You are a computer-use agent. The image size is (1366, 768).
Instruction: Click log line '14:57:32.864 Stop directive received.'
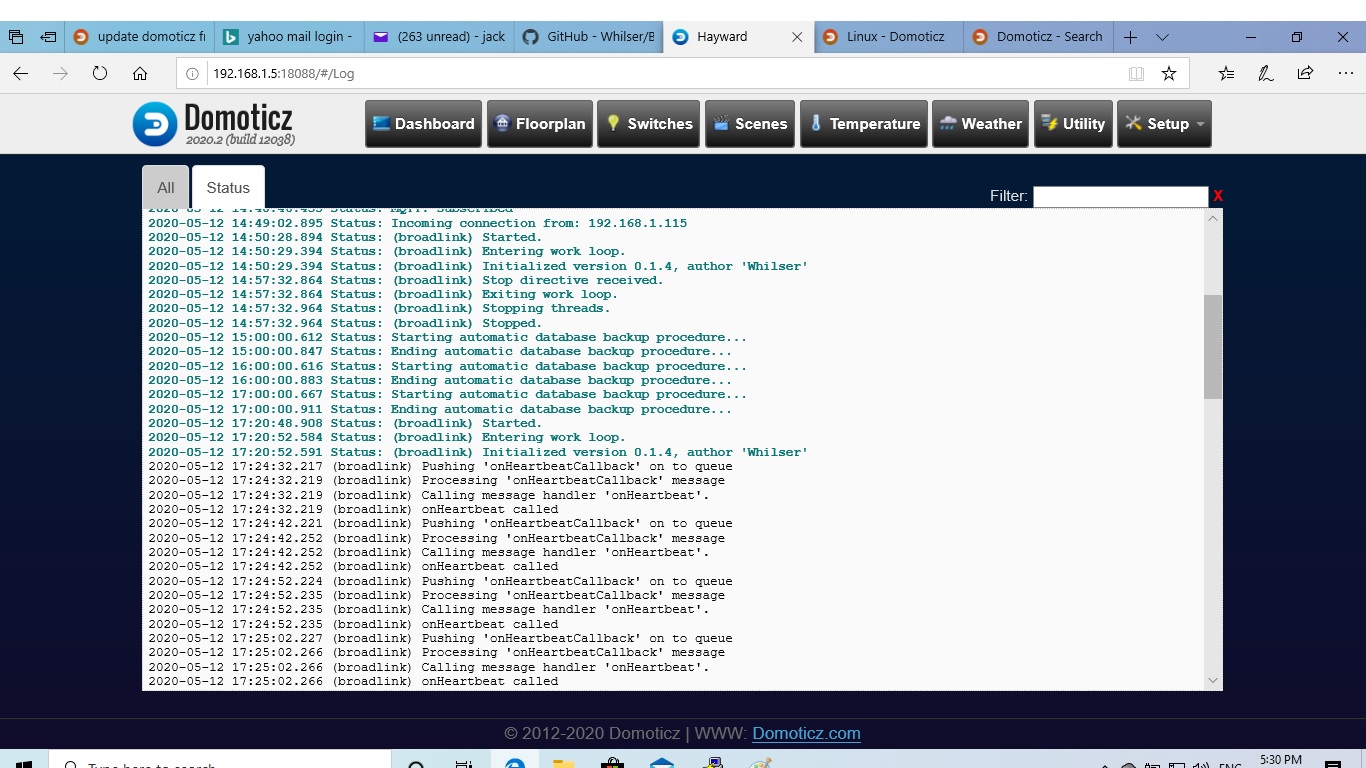406,280
